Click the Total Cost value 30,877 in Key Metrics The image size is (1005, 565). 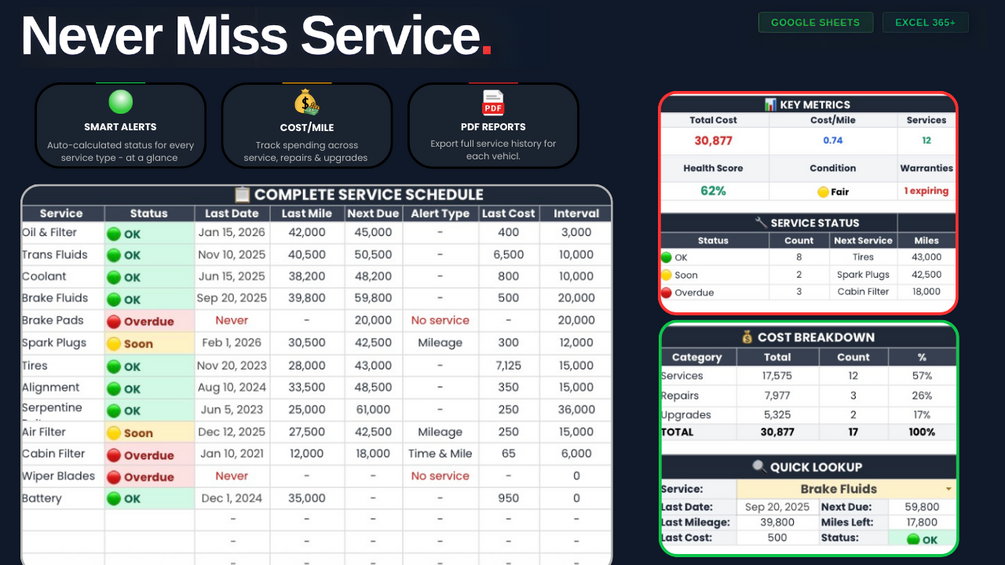pos(713,140)
